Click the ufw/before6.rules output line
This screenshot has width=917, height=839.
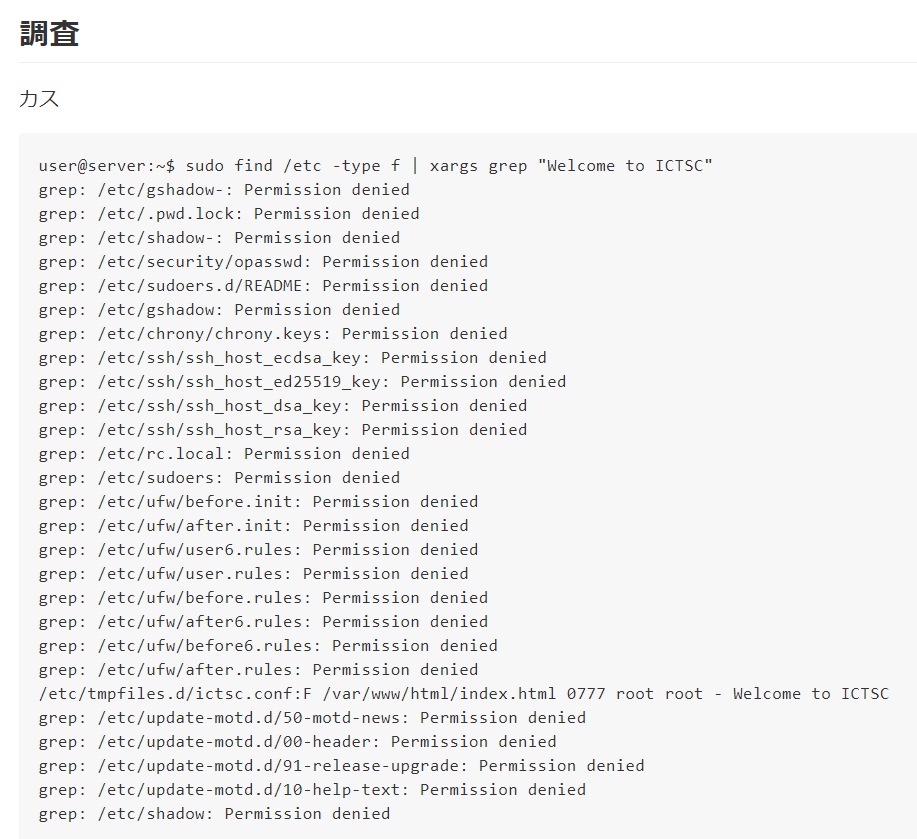tap(268, 645)
